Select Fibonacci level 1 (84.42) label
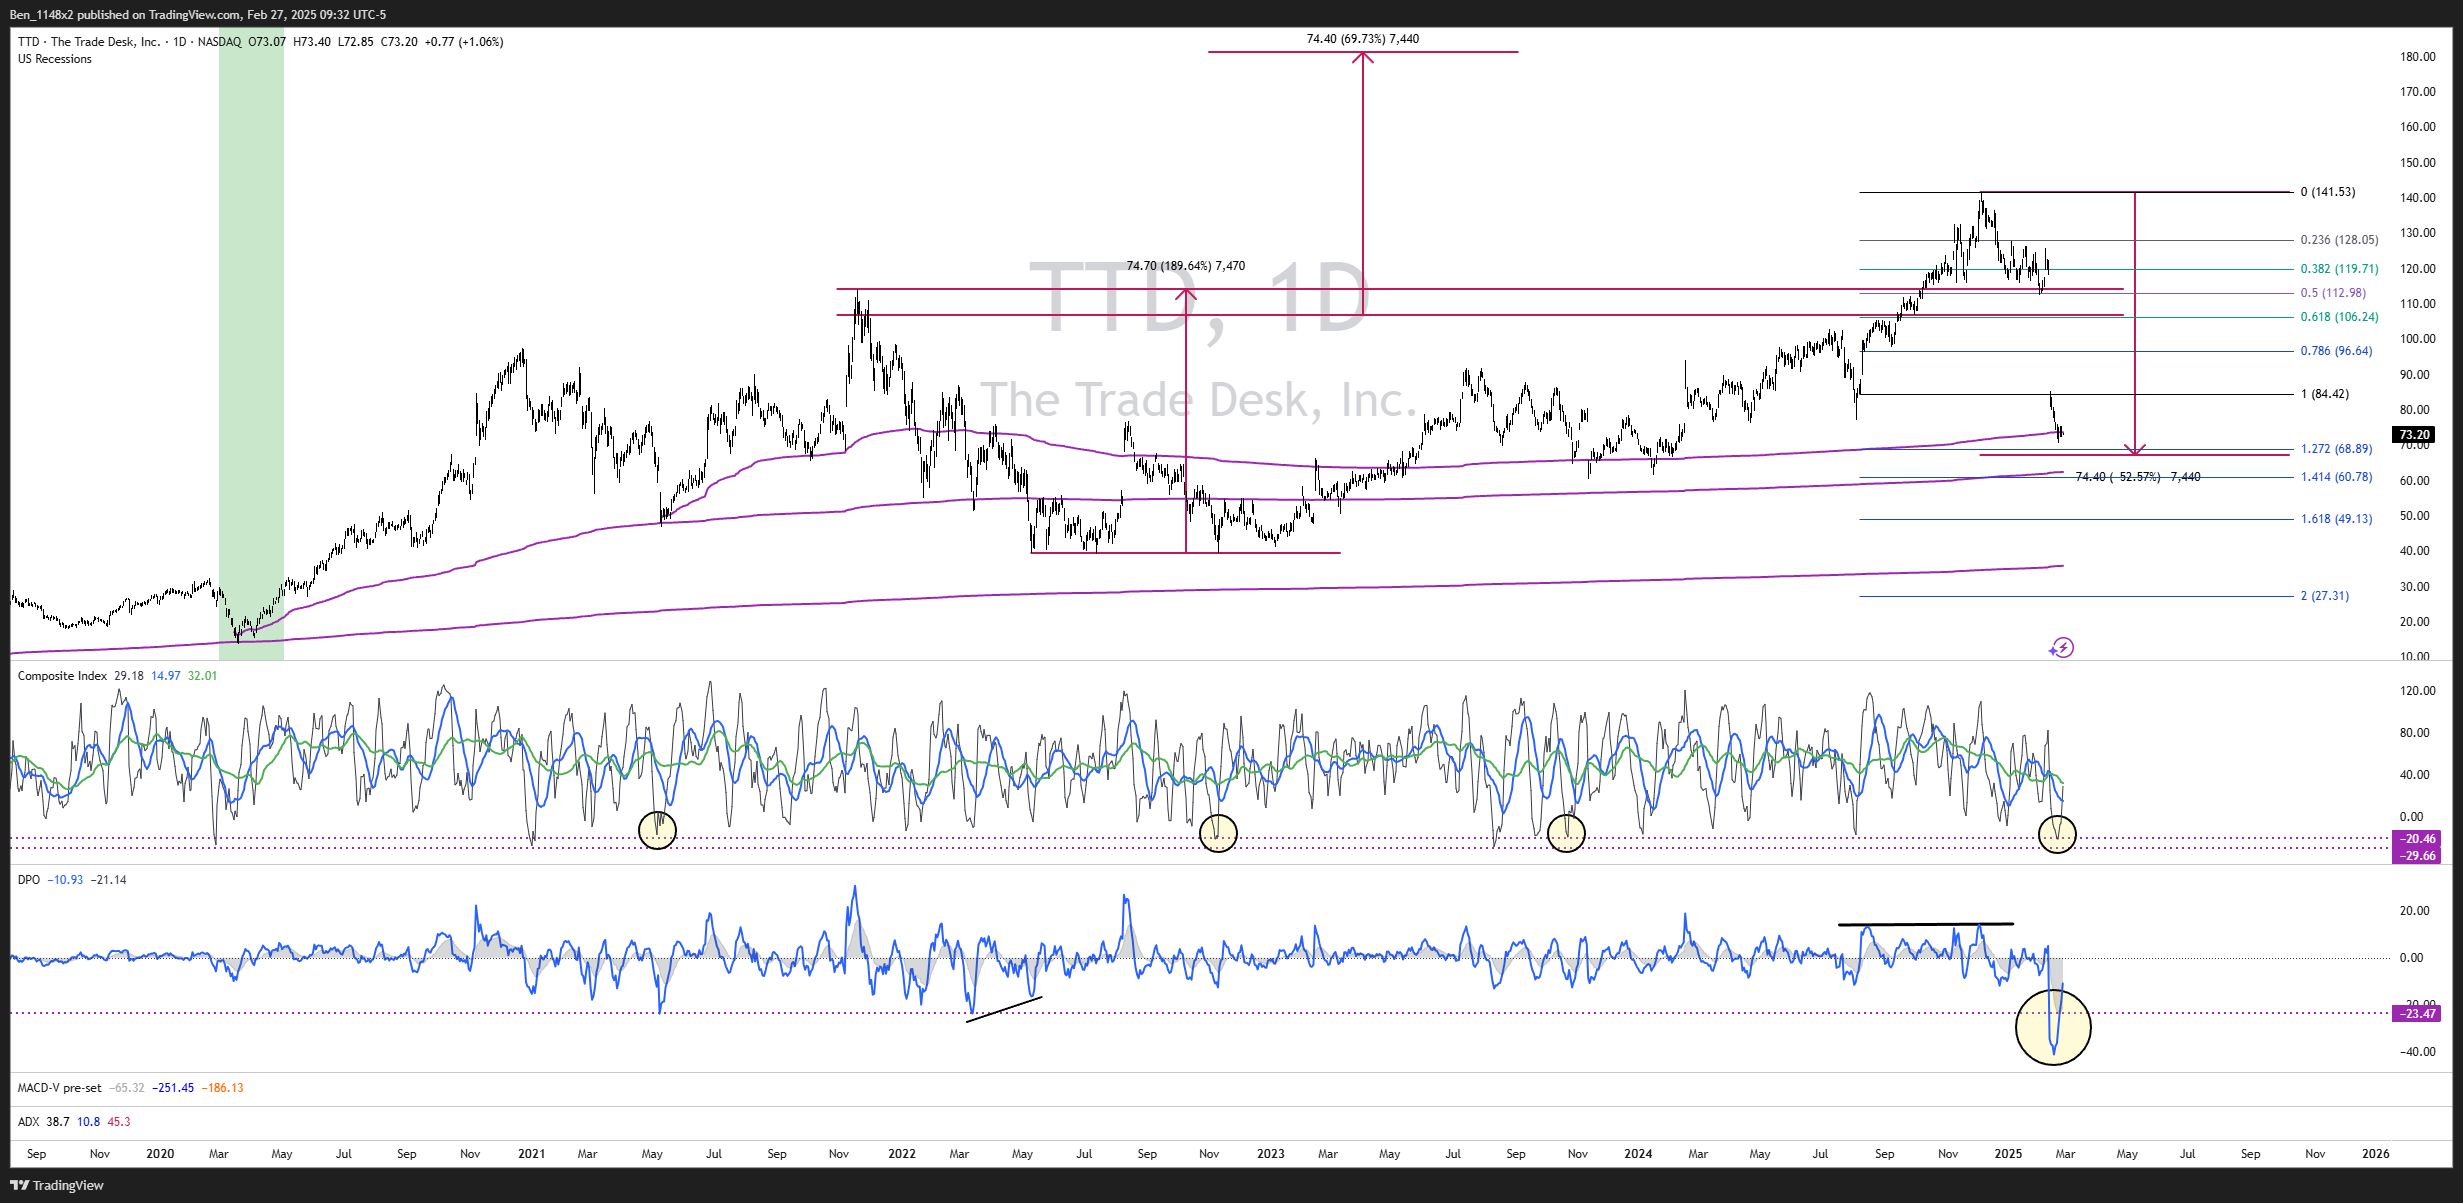Screen dimensions: 2463x1203 (x=2325, y=394)
